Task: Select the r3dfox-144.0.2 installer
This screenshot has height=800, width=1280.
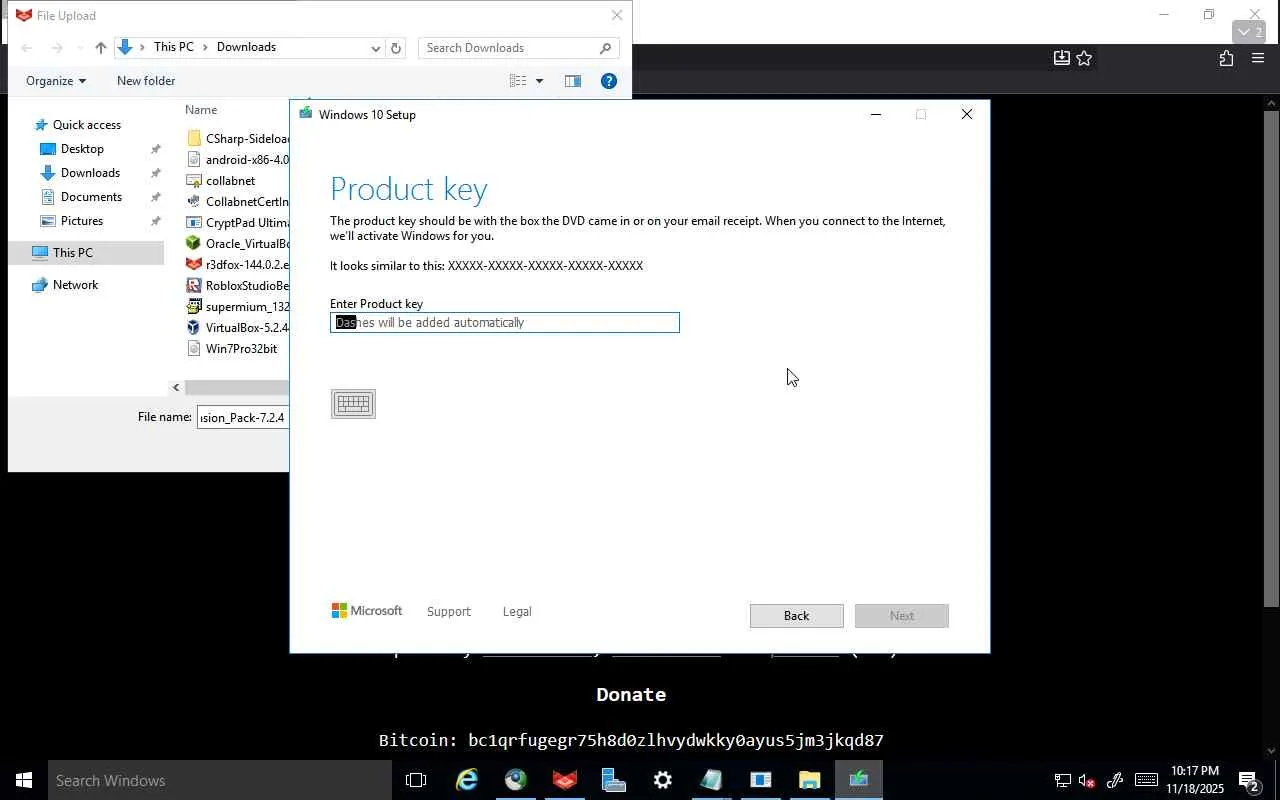Action: click(x=238, y=265)
